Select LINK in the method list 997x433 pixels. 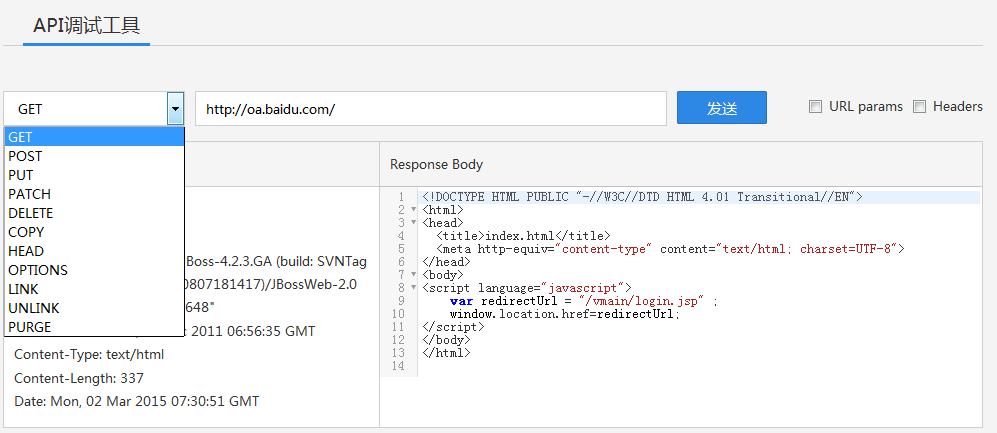coord(95,289)
